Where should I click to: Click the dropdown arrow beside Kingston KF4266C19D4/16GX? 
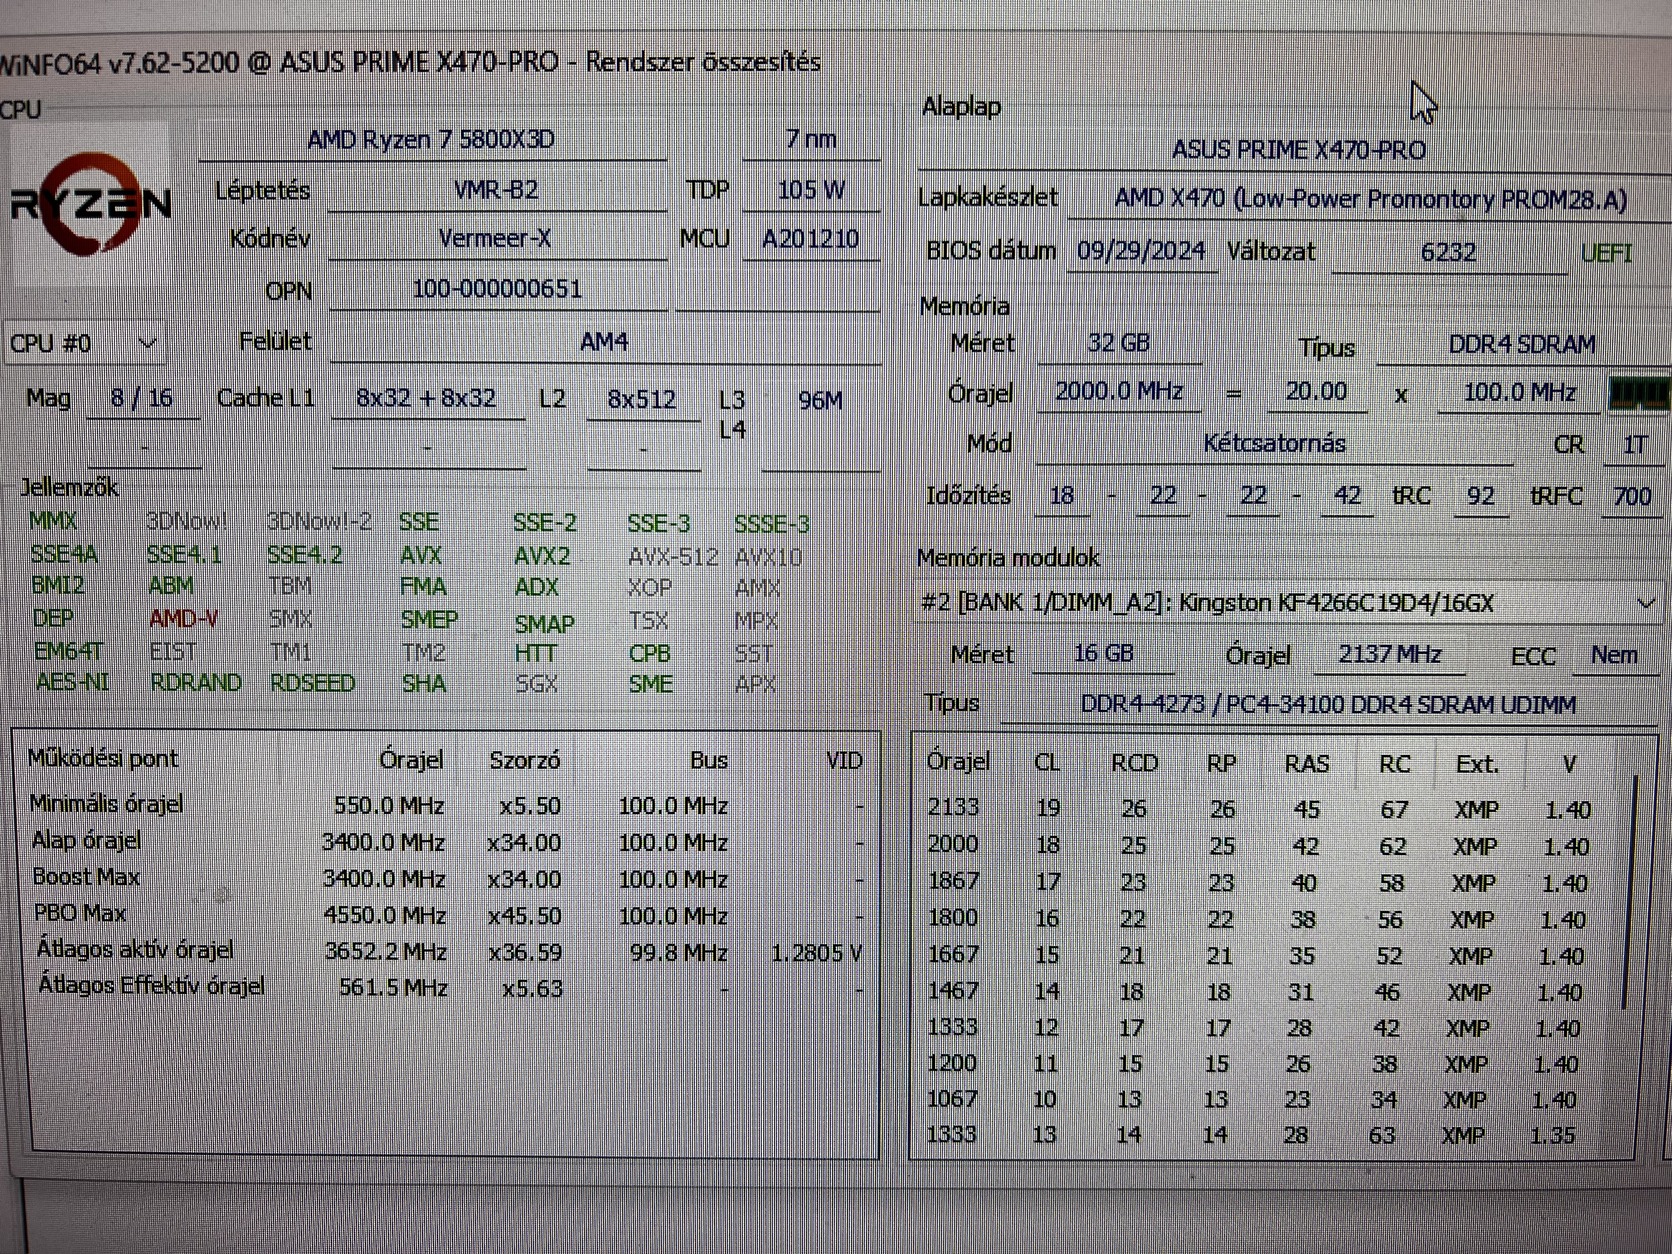coord(1645,603)
